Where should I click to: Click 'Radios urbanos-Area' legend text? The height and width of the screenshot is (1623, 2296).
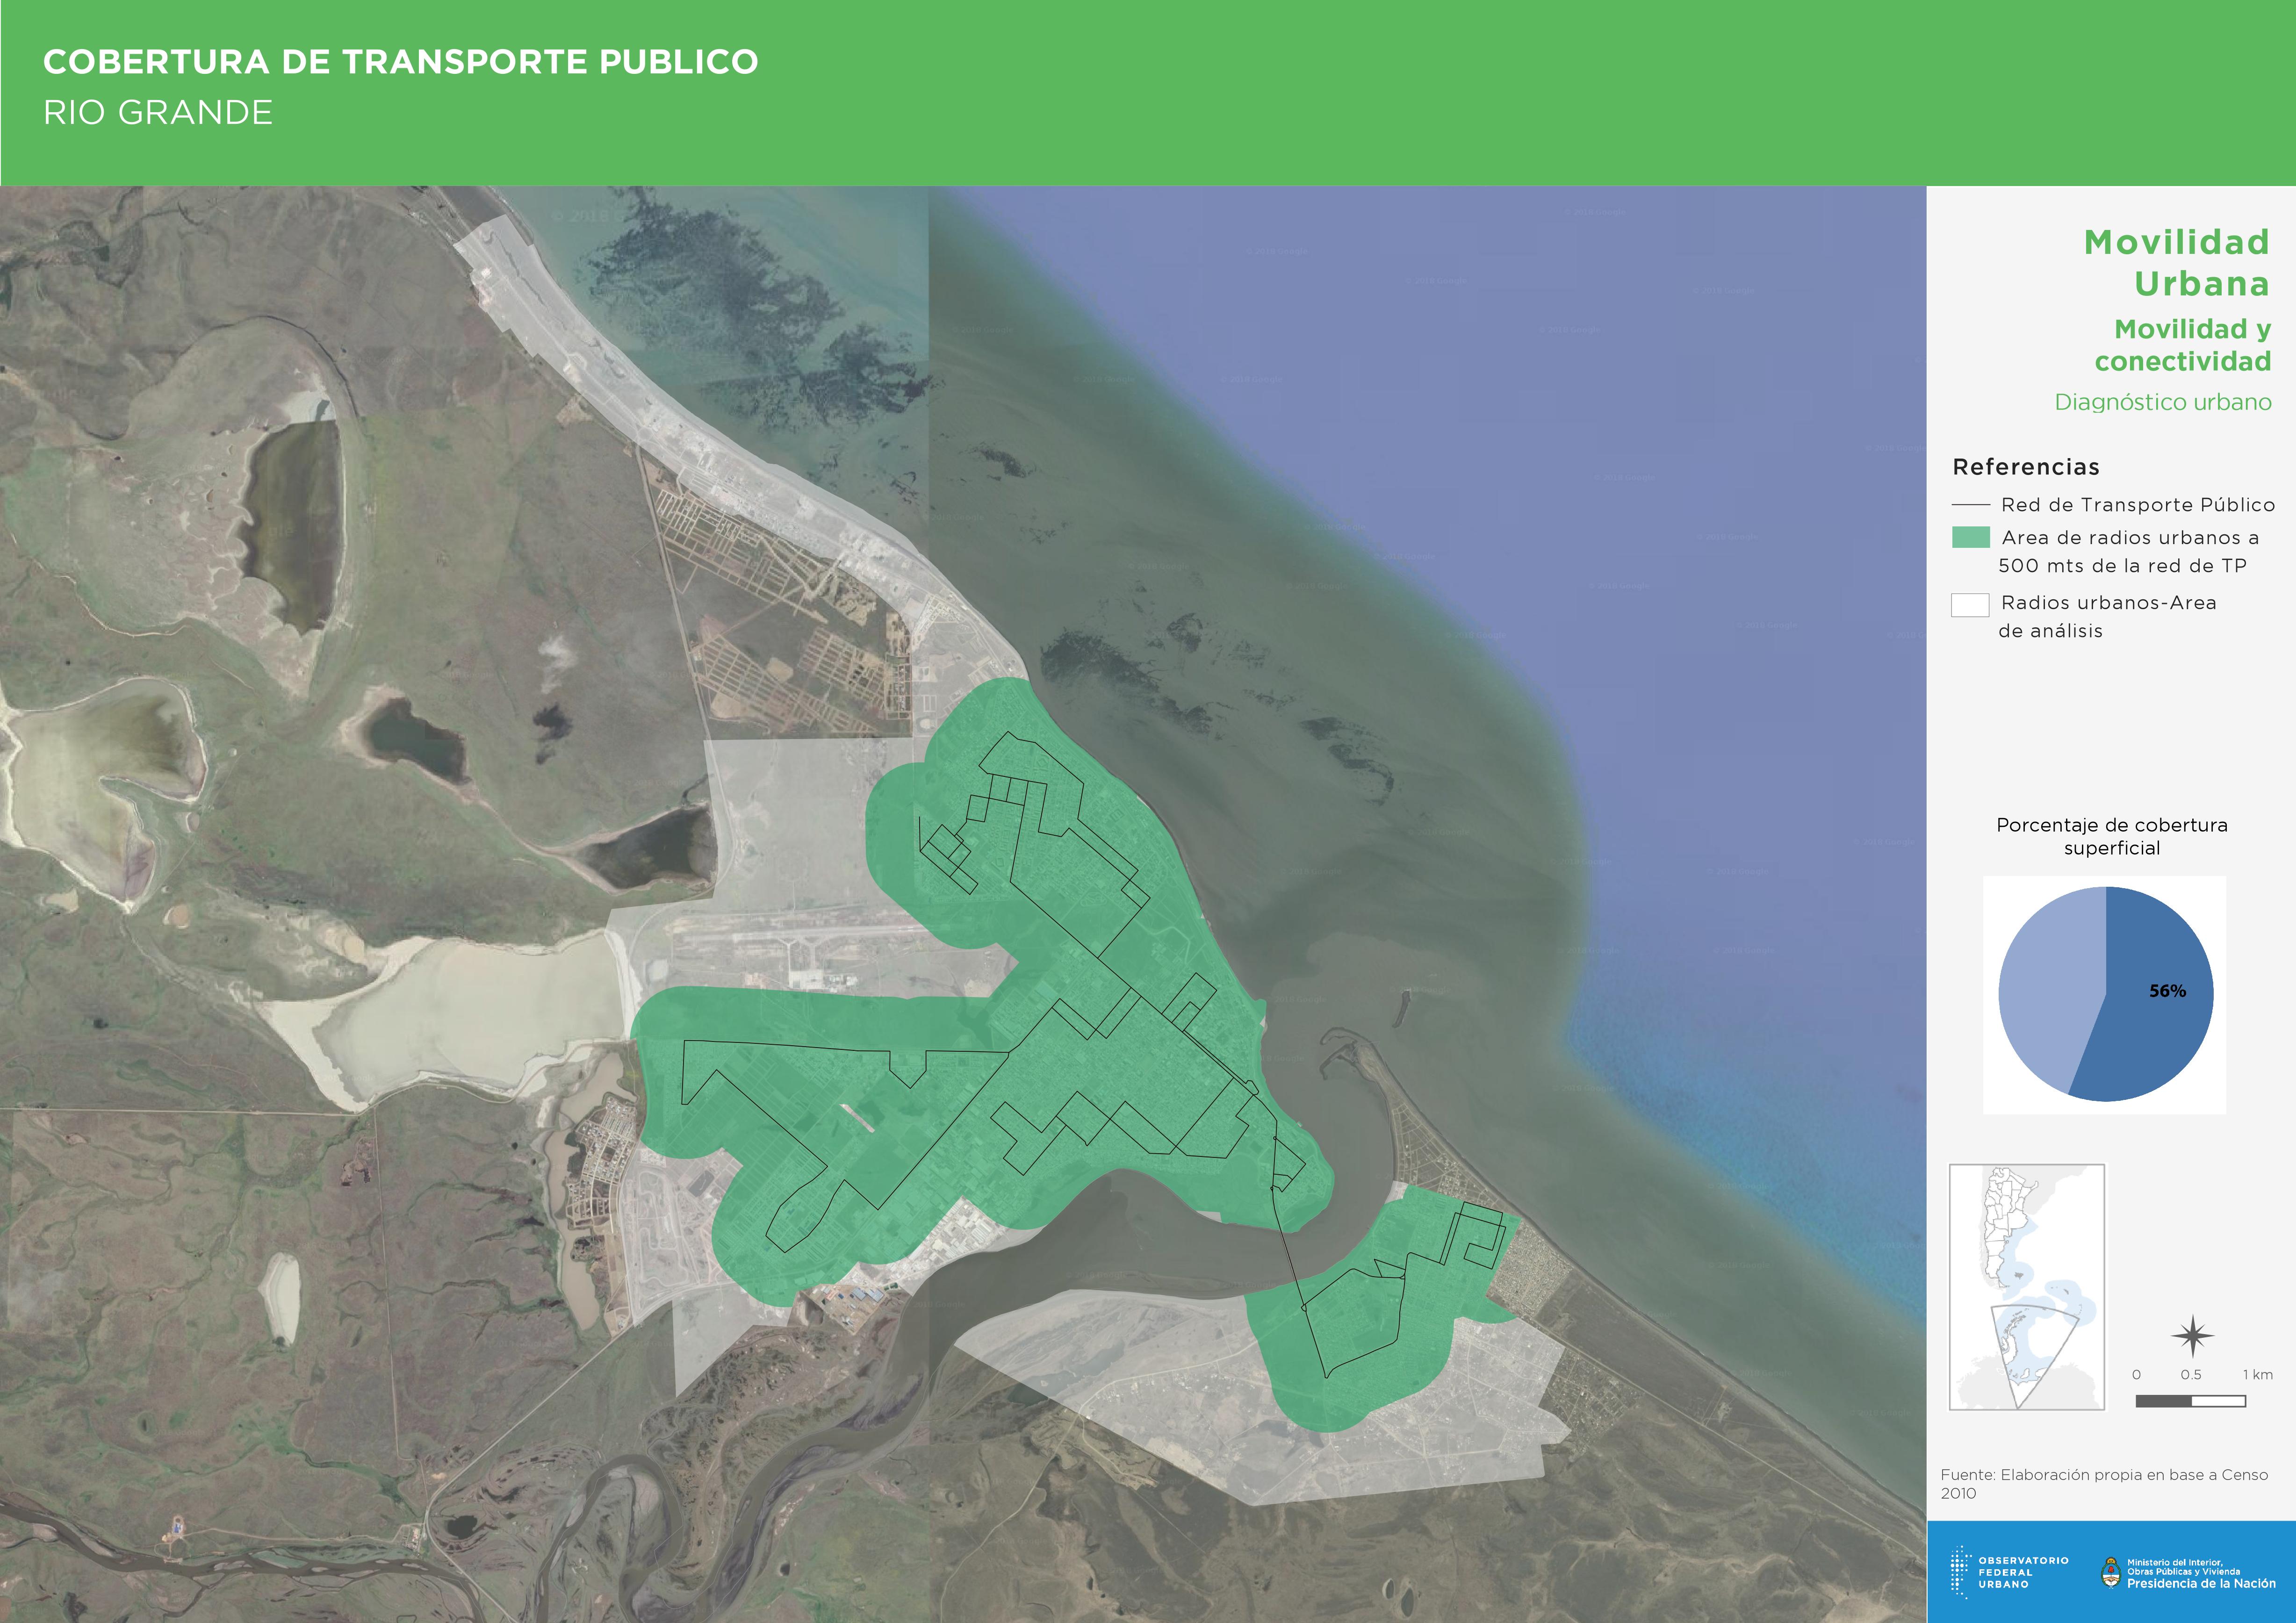click(x=2109, y=603)
